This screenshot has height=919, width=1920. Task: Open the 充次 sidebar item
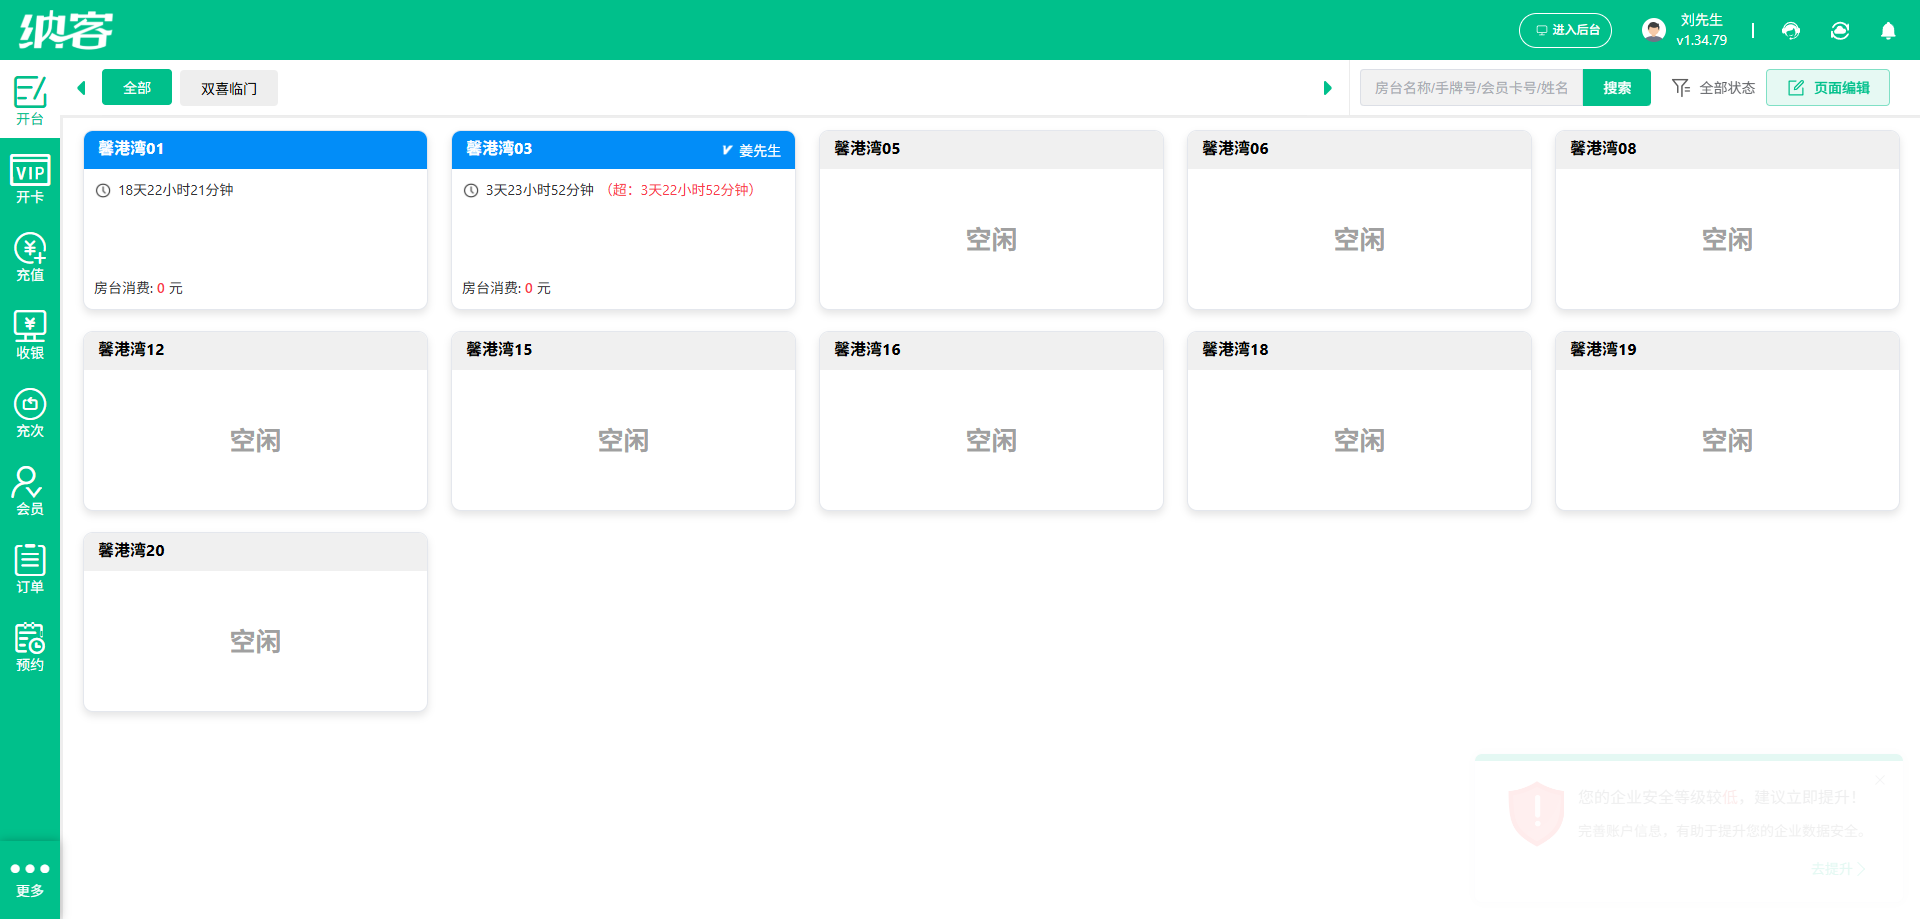[x=30, y=412]
